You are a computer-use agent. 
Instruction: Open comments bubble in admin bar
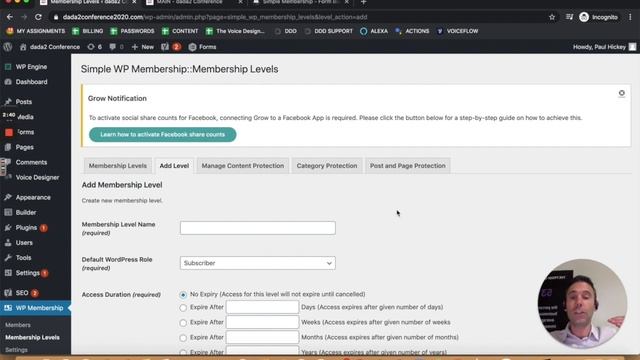coord(116,47)
